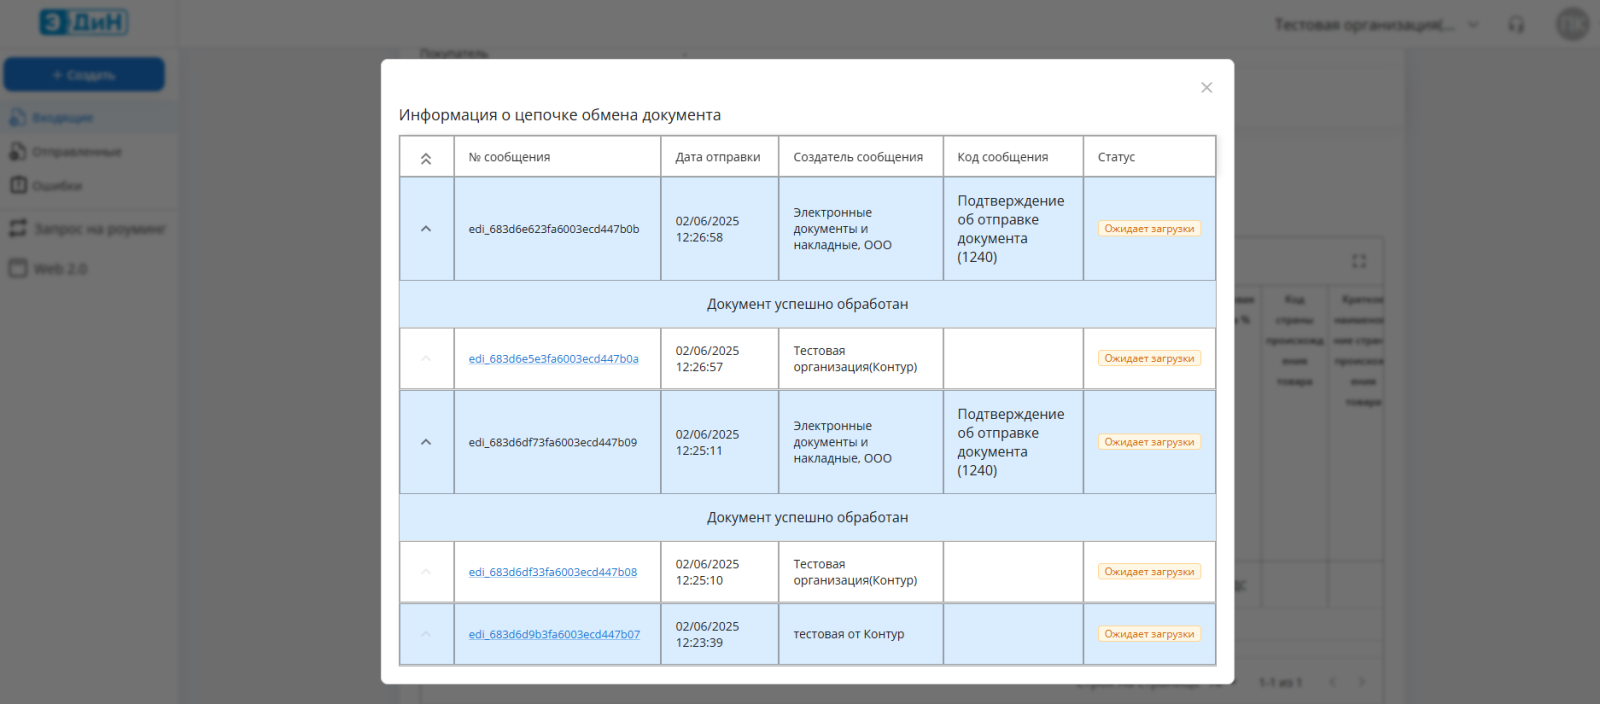
Task: Close the document exchange chain dialog
Action: [x=1206, y=88]
